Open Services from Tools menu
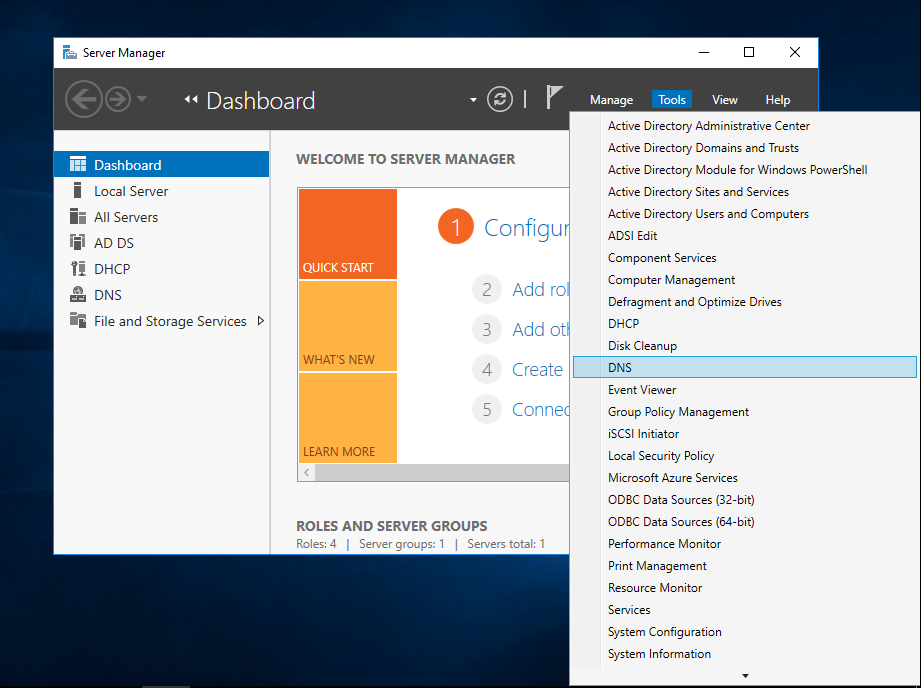This screenshot has height=688, width=921. tap(744, 610)
